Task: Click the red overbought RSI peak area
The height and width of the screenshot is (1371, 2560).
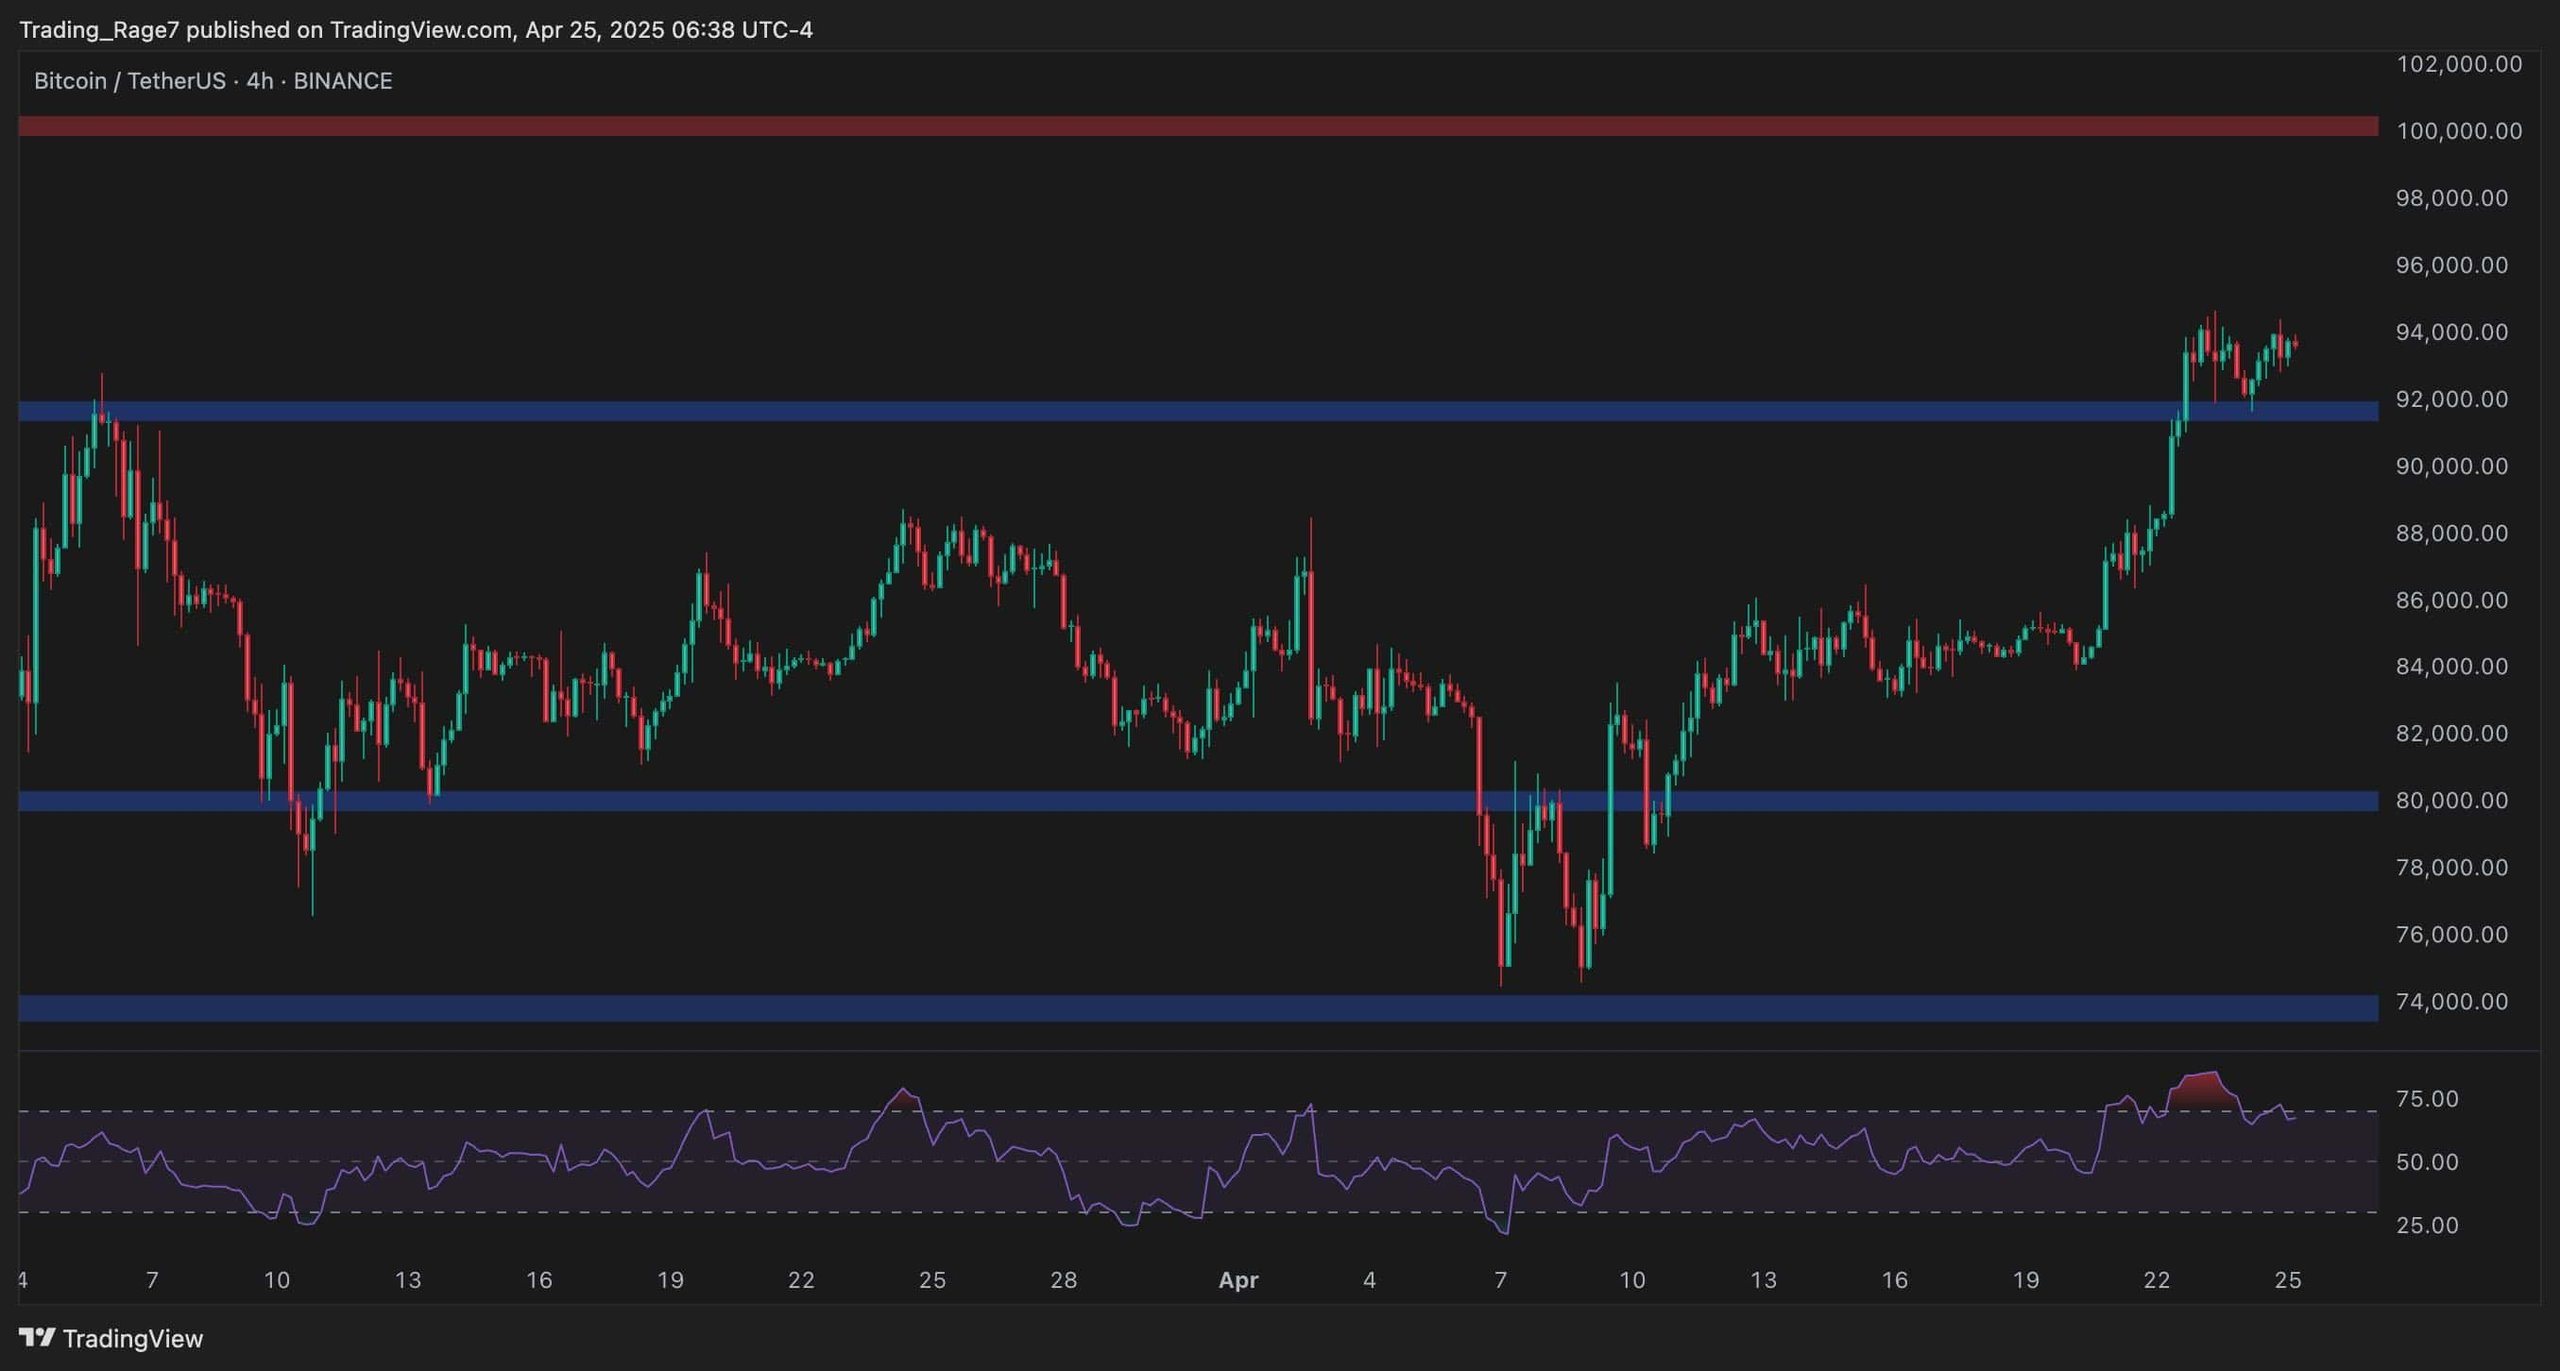Action: coord(2201,1088)
